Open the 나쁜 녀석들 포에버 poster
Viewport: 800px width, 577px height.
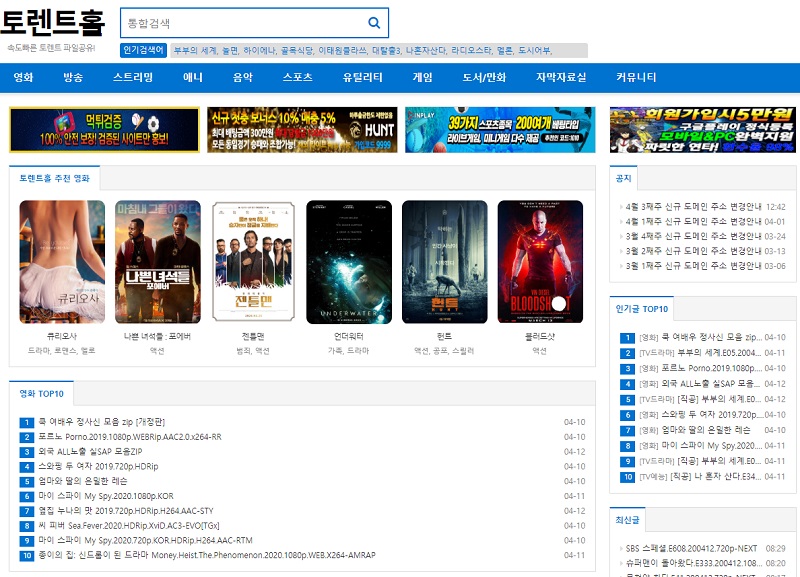(x=158, y=262)
